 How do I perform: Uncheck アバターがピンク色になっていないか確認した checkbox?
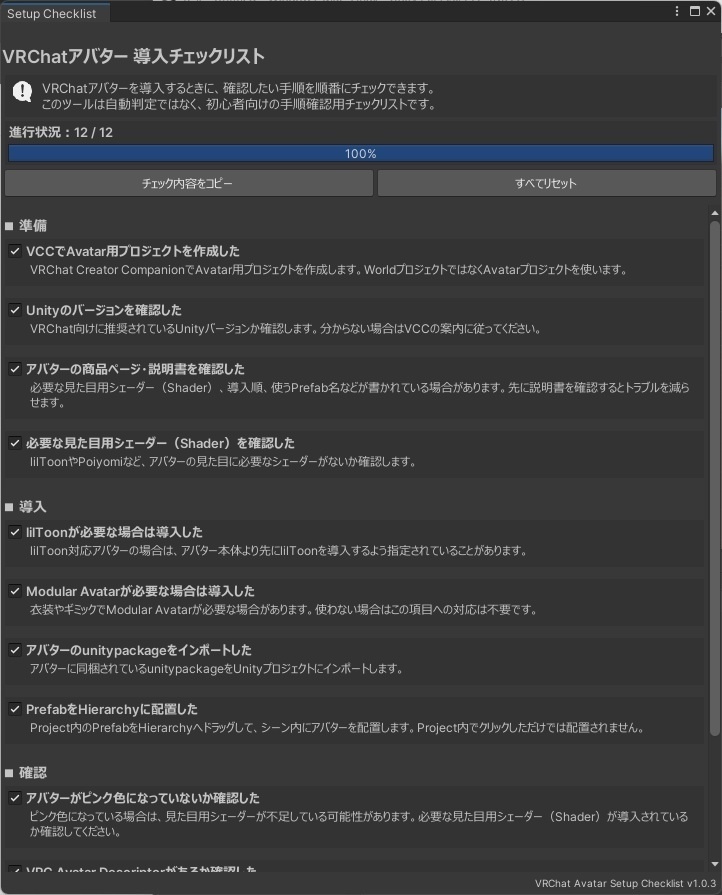(x=15, y=798)
